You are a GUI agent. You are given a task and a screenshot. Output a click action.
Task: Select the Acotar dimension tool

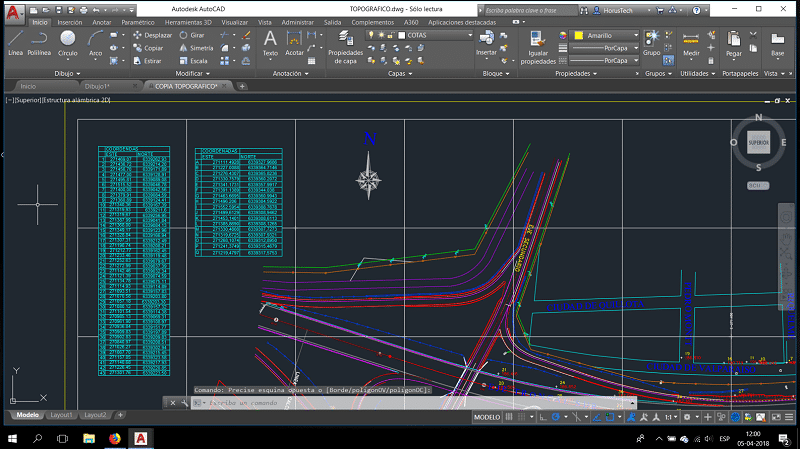pos(294,43)
